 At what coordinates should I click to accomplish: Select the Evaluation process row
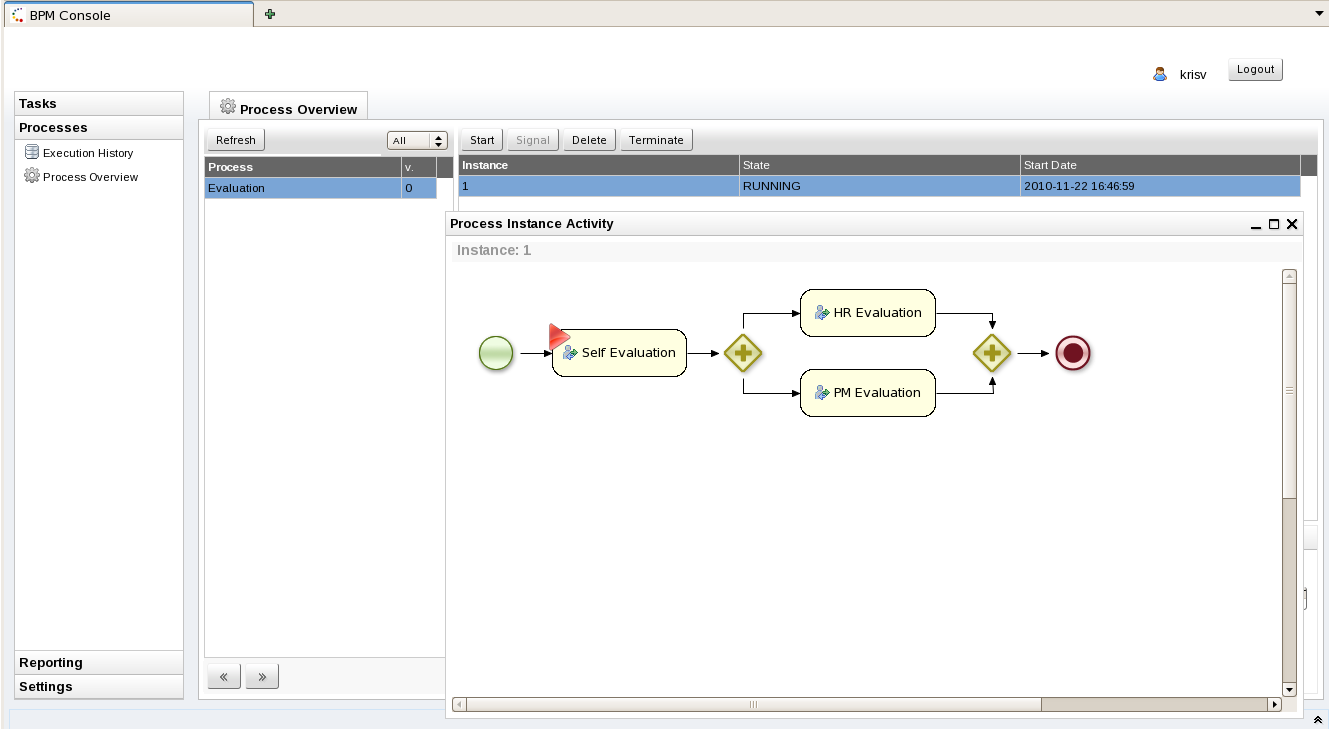(x=302, y=188)
